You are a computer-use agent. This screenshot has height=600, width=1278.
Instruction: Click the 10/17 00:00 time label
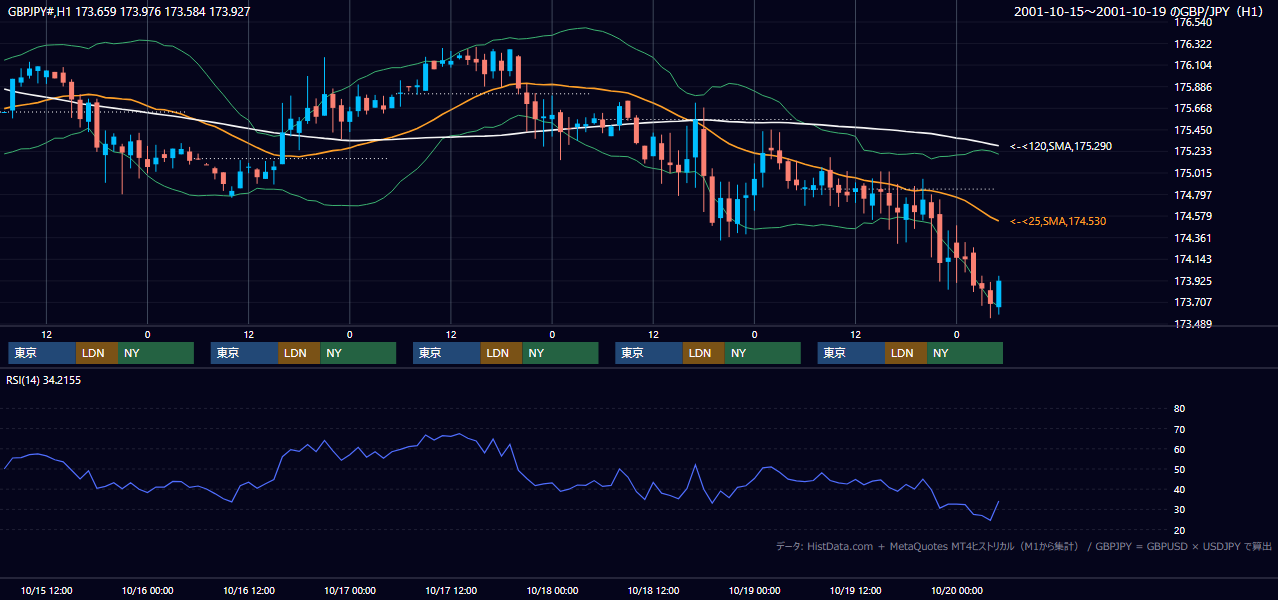click(x=350, y=590)
